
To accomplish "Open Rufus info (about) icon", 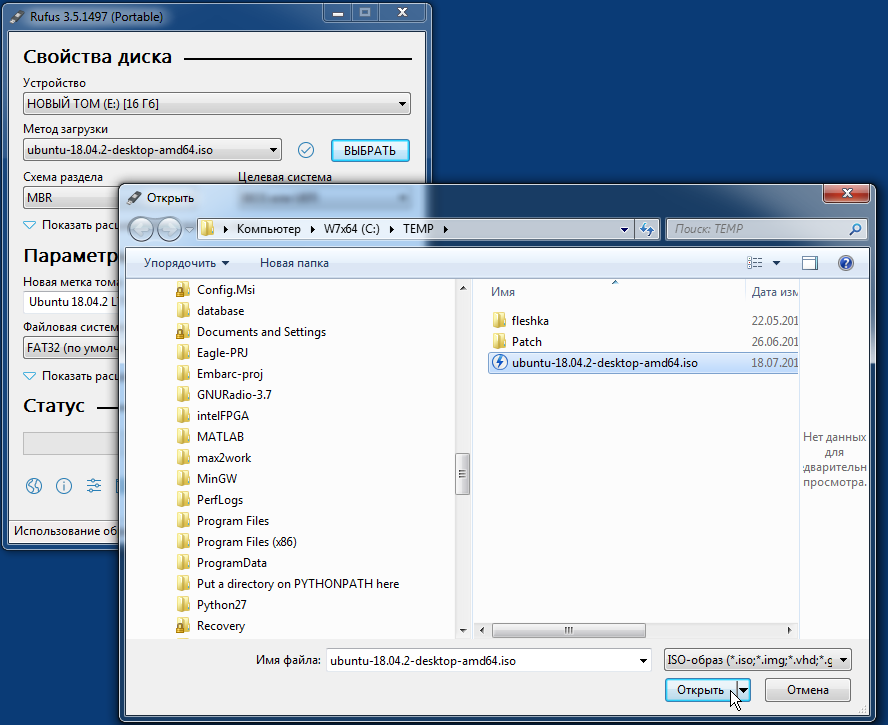I will click(64, 485).
